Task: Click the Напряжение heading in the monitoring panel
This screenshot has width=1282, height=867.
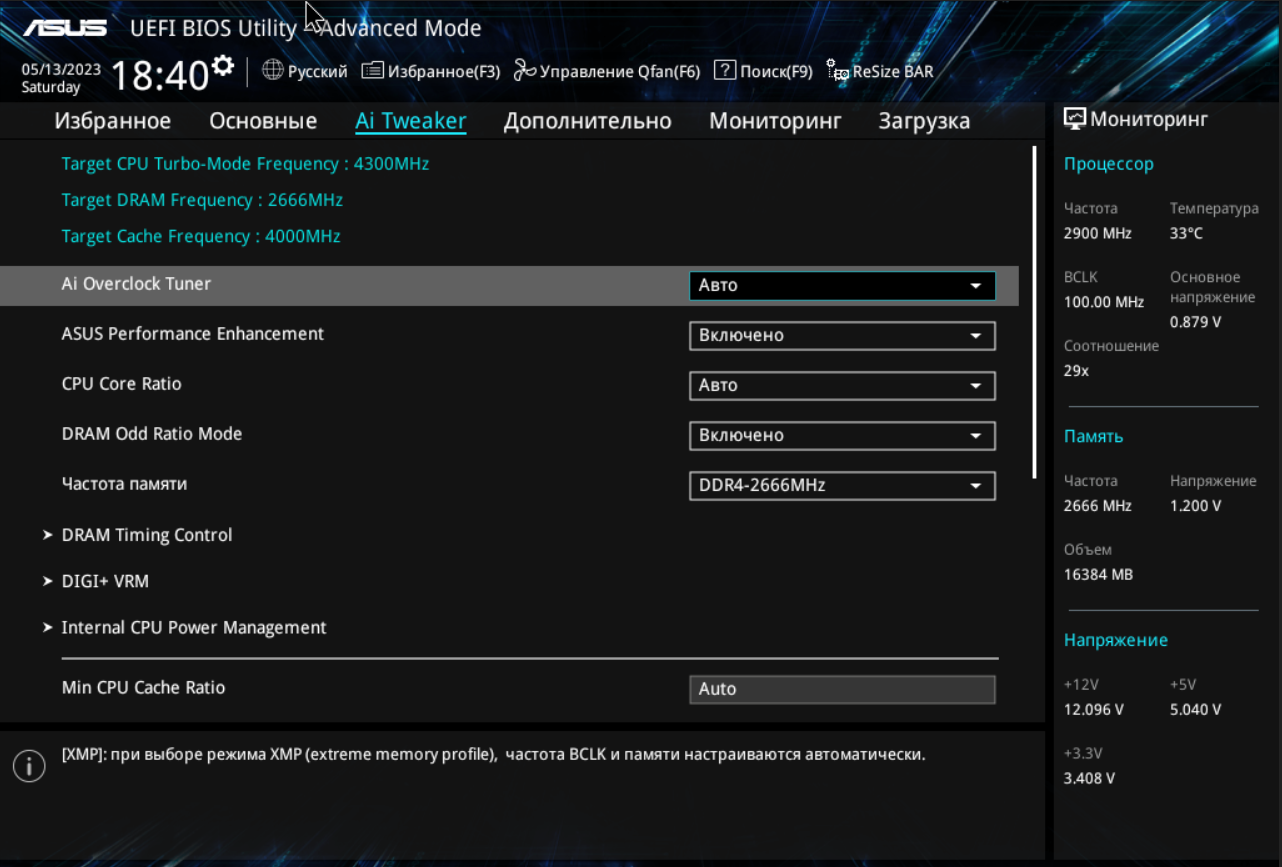Action: [x=1116, y=640]
